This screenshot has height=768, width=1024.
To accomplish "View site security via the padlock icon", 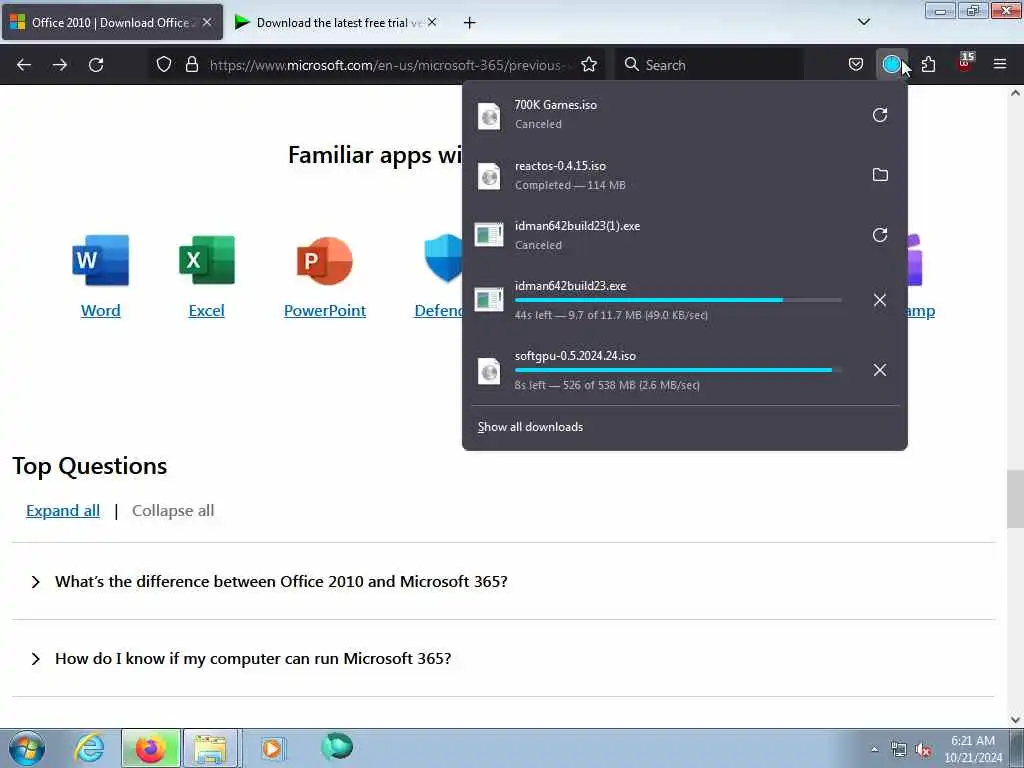I will point(191,64).
